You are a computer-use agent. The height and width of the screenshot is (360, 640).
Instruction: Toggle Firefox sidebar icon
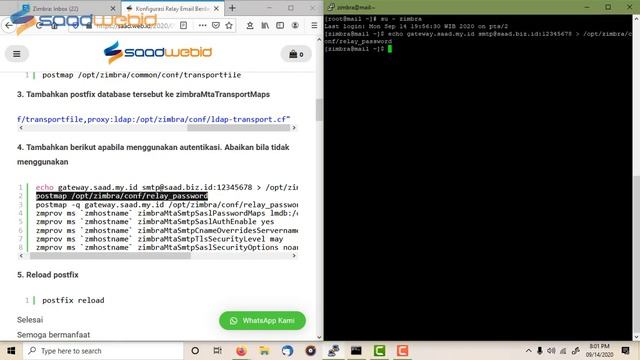(x=280, y=25)
